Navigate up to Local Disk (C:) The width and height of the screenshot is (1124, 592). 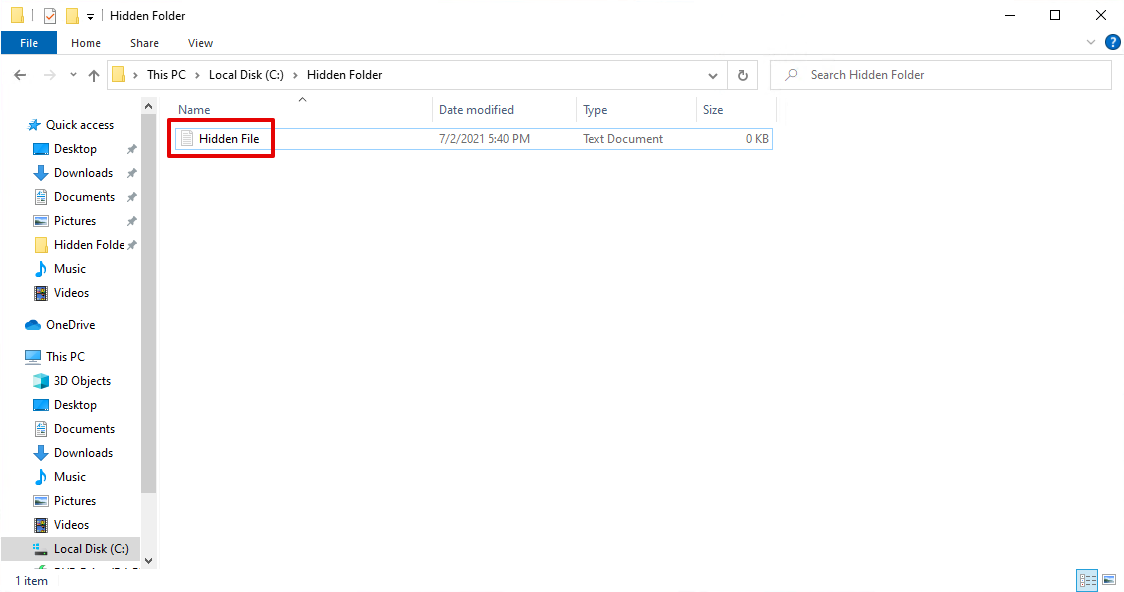pos(94,74)
